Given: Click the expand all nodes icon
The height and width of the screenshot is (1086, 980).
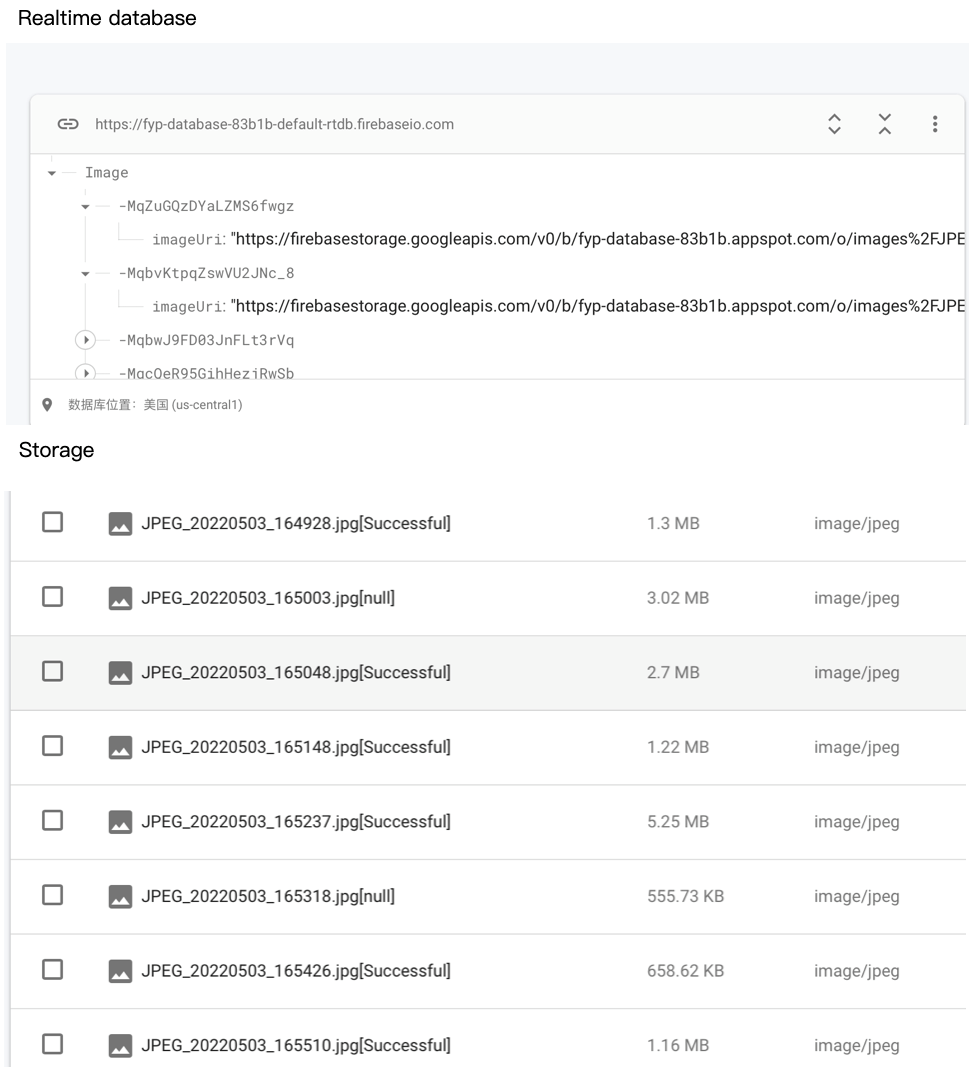Looking at the screenshot, I should click(x=835, y=124).
